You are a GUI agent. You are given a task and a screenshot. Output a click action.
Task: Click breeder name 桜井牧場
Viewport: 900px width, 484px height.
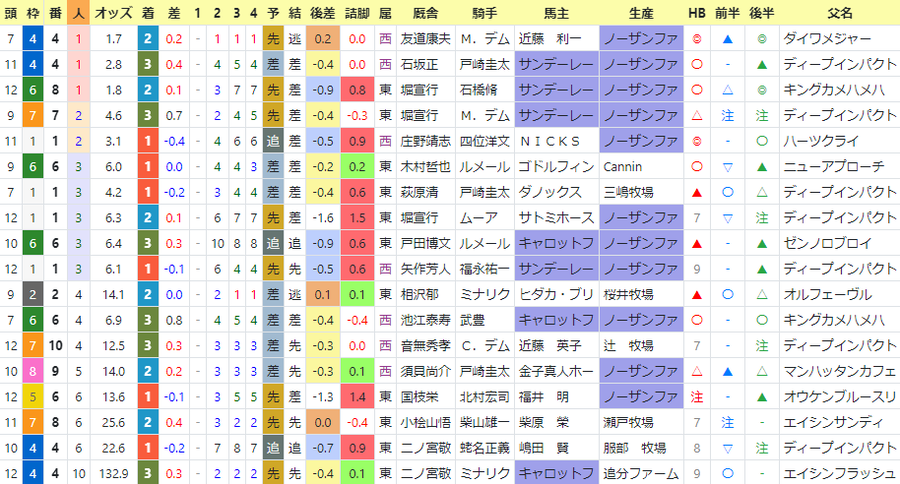[x=629, y=295]
